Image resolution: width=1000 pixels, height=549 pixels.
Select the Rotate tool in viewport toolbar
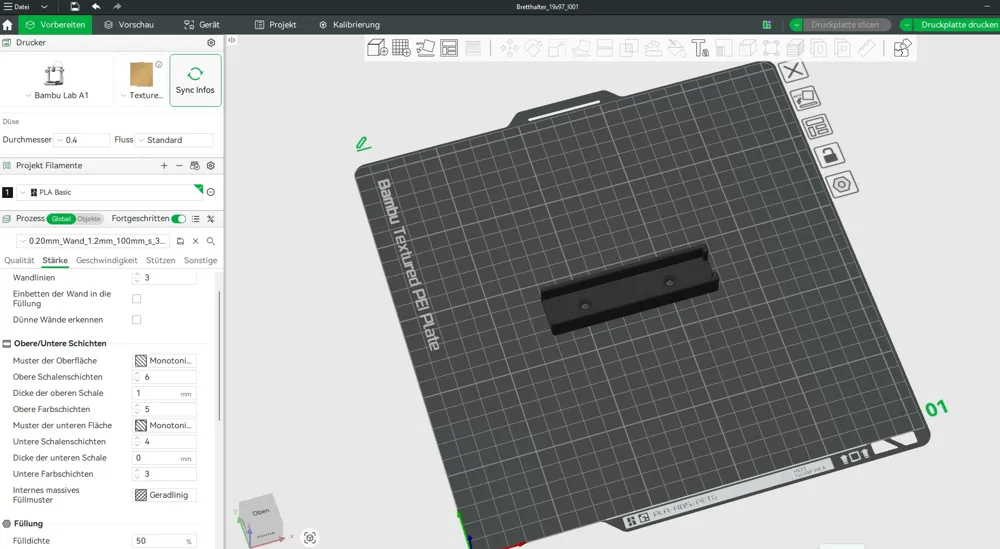pos(533,48)
